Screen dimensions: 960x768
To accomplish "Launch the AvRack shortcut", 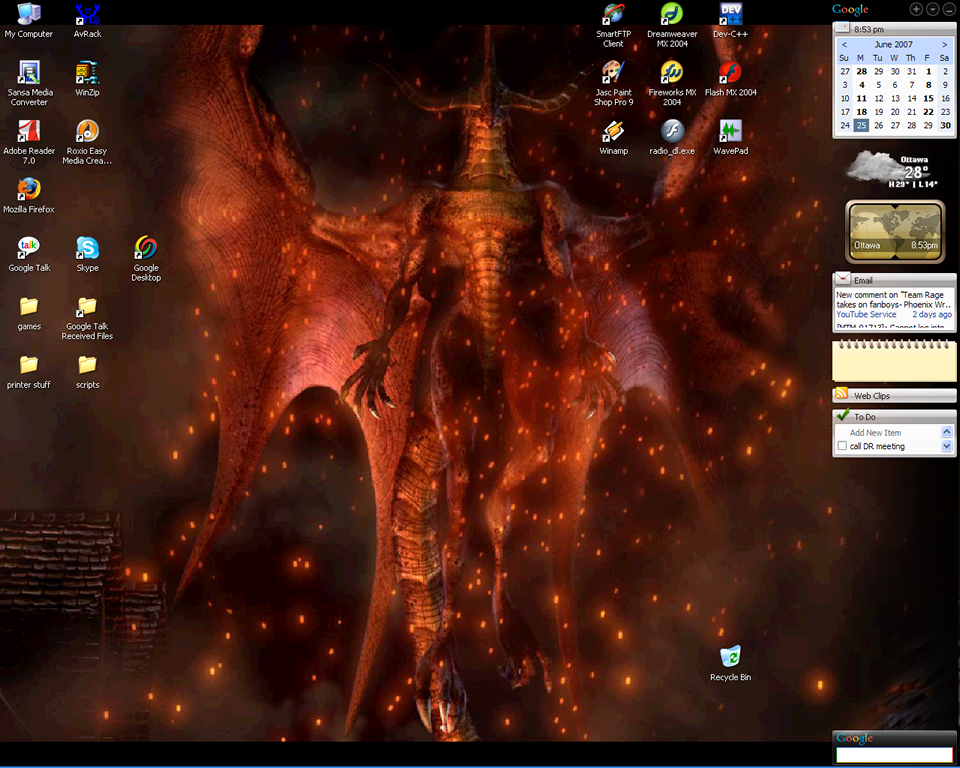I will 88,21.
